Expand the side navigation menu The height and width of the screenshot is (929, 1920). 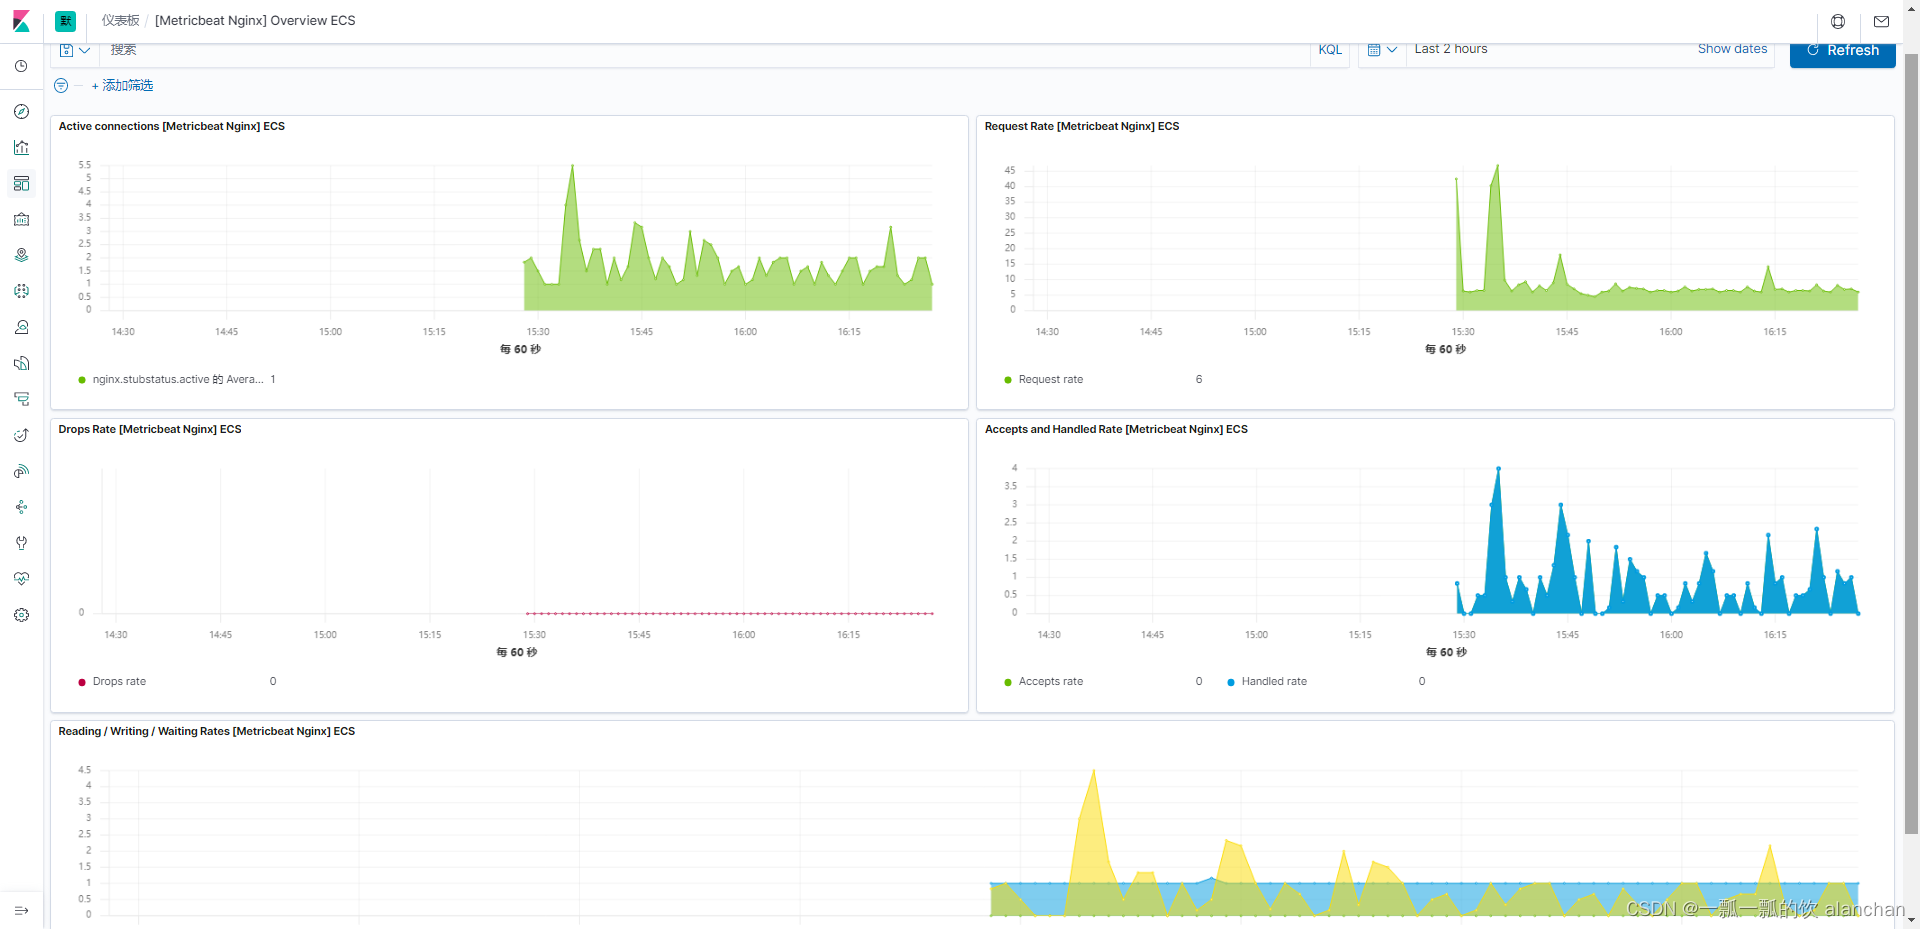pos(21,911)
